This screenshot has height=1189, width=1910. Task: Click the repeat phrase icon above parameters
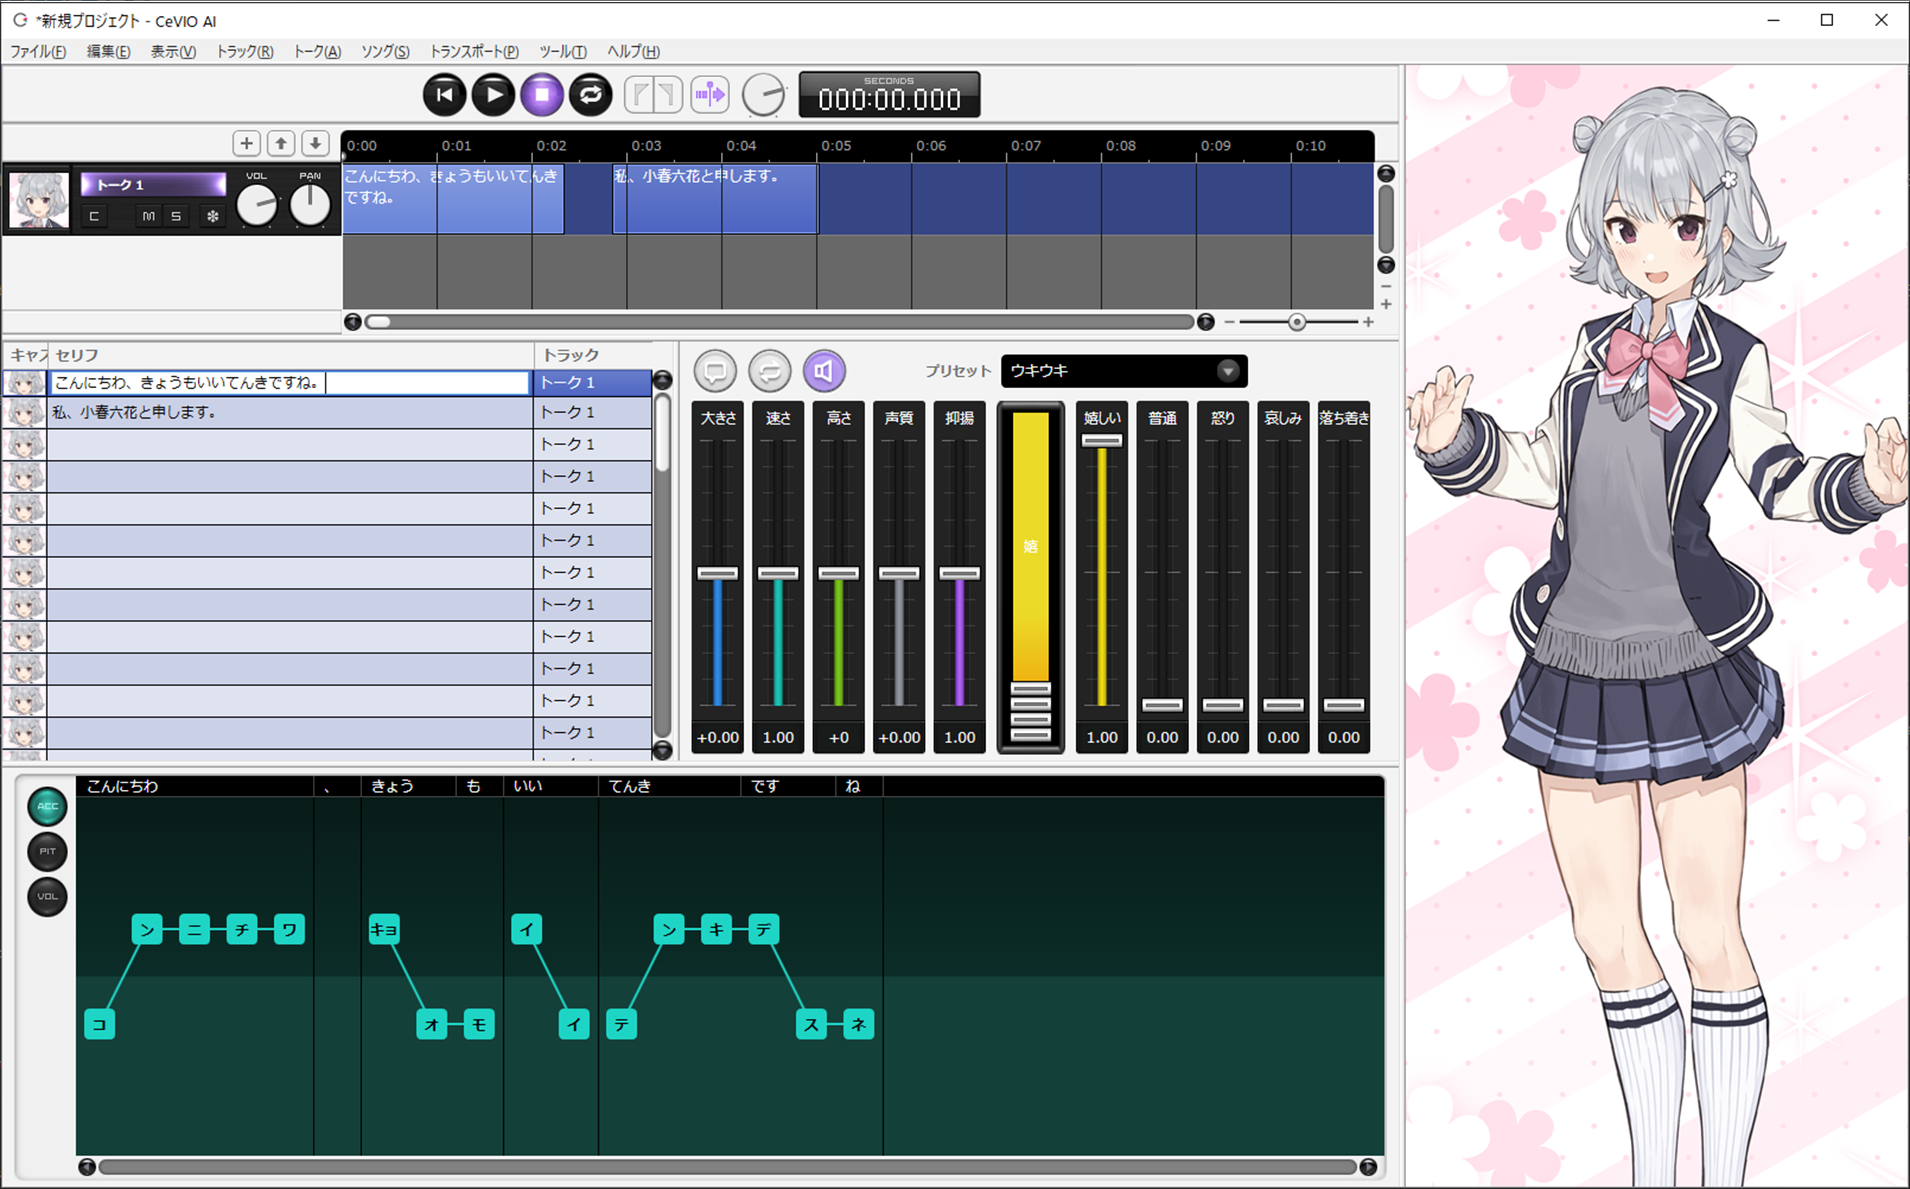(x=769, y=371)
